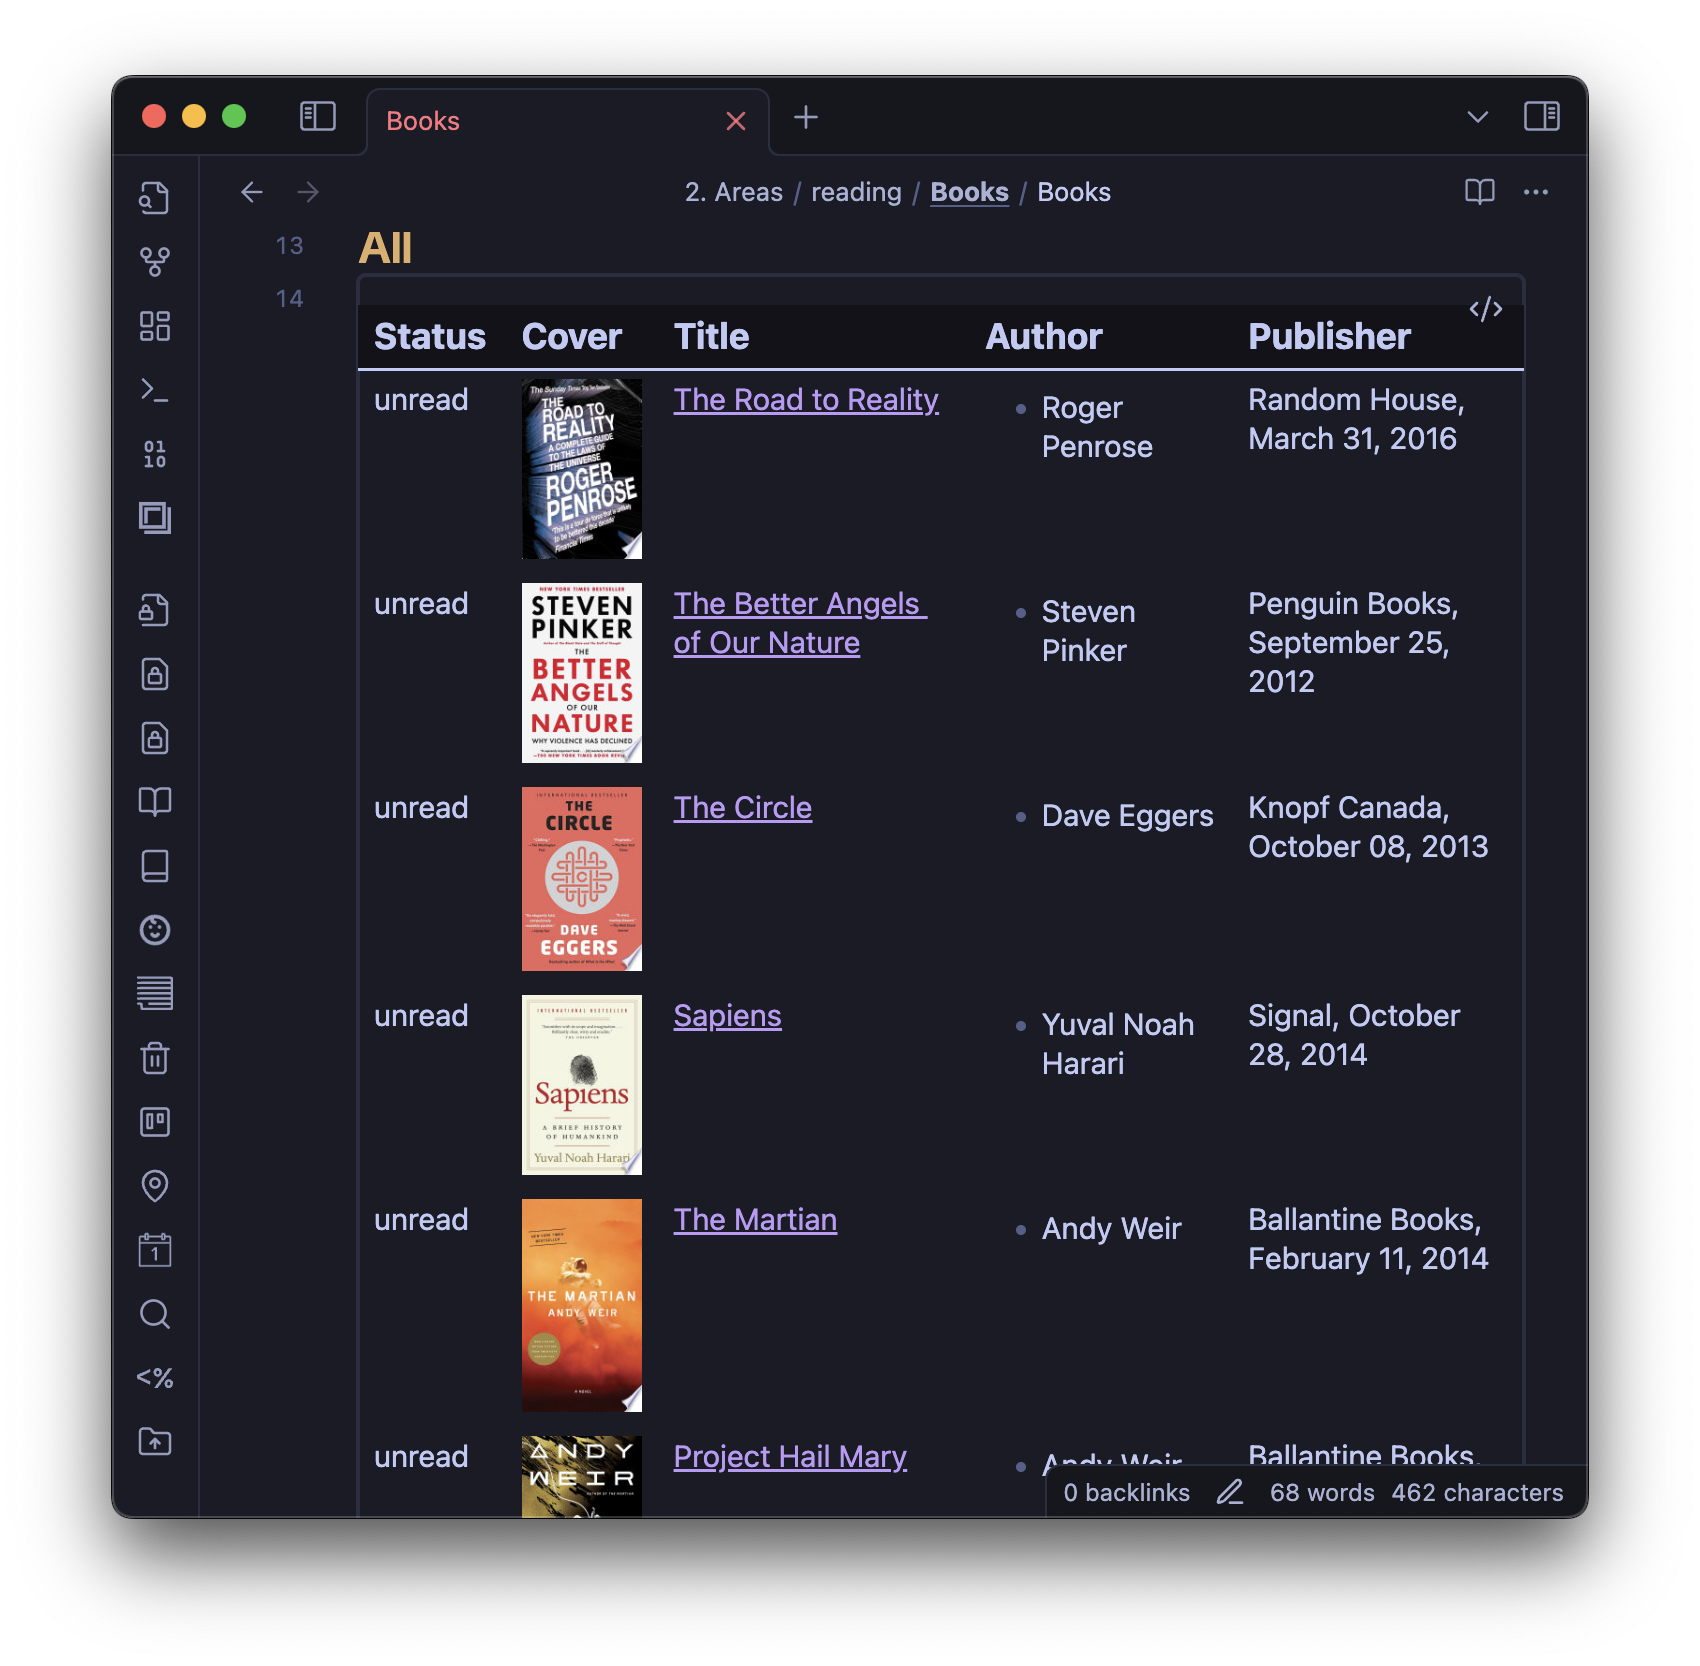Image resolution: width=1700 pixels, height=1666 pixels.
Task: Click The Martian cover thumbnail
Action: pos(582,1305)
